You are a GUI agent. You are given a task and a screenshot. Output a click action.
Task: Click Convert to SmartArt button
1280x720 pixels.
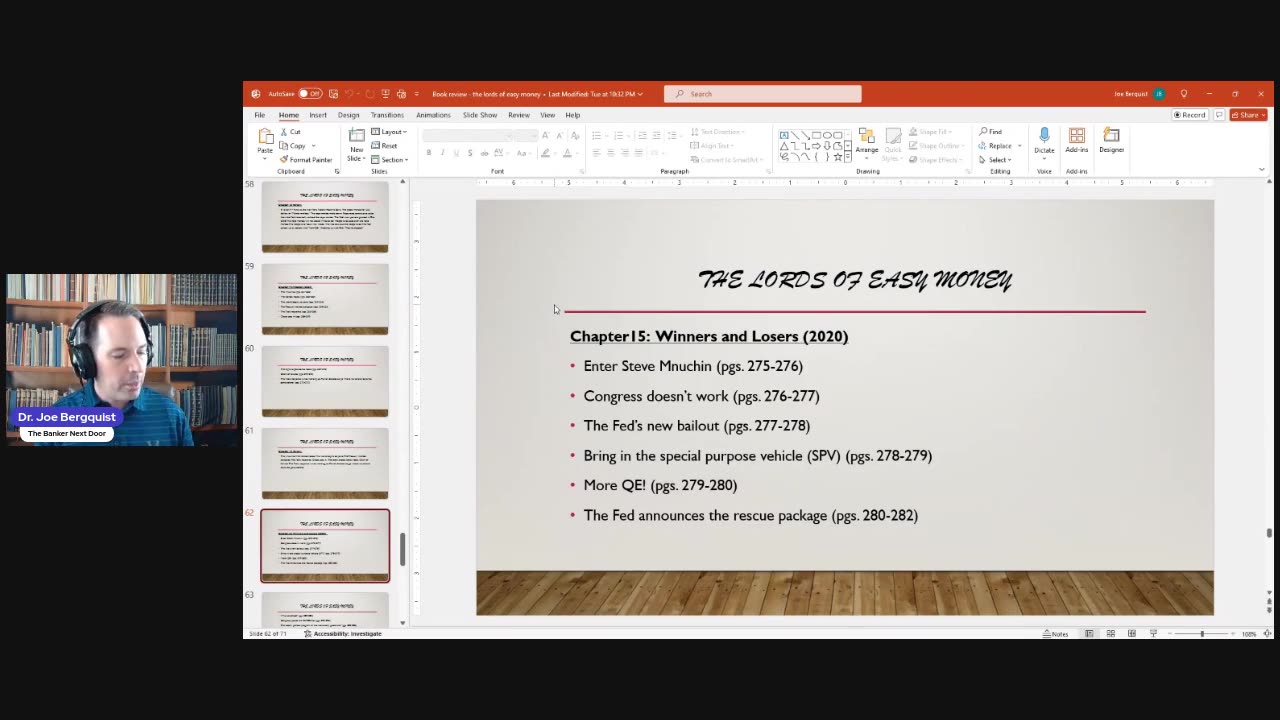(x=726, y=160)
